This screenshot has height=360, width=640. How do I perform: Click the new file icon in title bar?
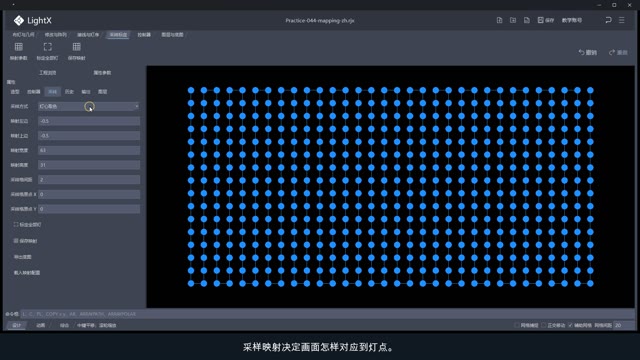[499, 20]
